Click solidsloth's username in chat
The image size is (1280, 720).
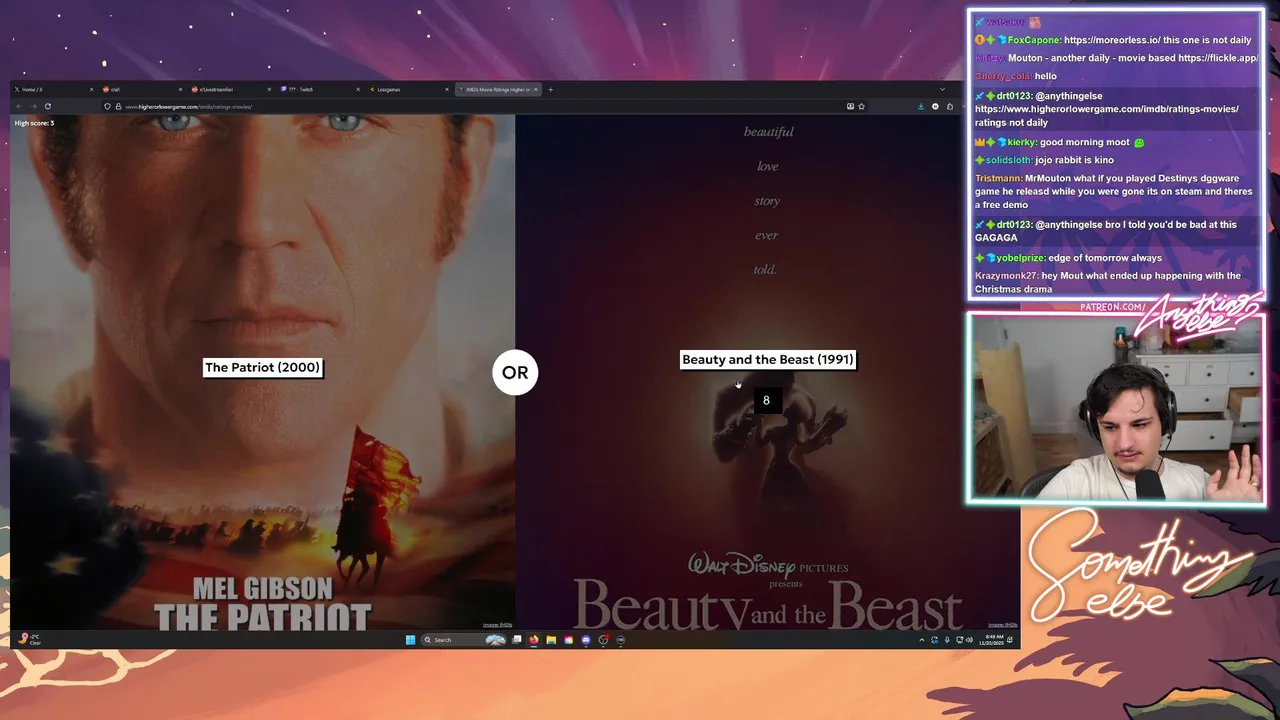(1009, 160)
